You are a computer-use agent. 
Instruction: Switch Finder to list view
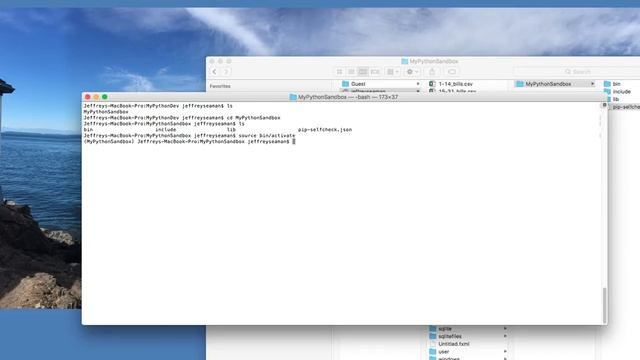[x=351, y=72]
